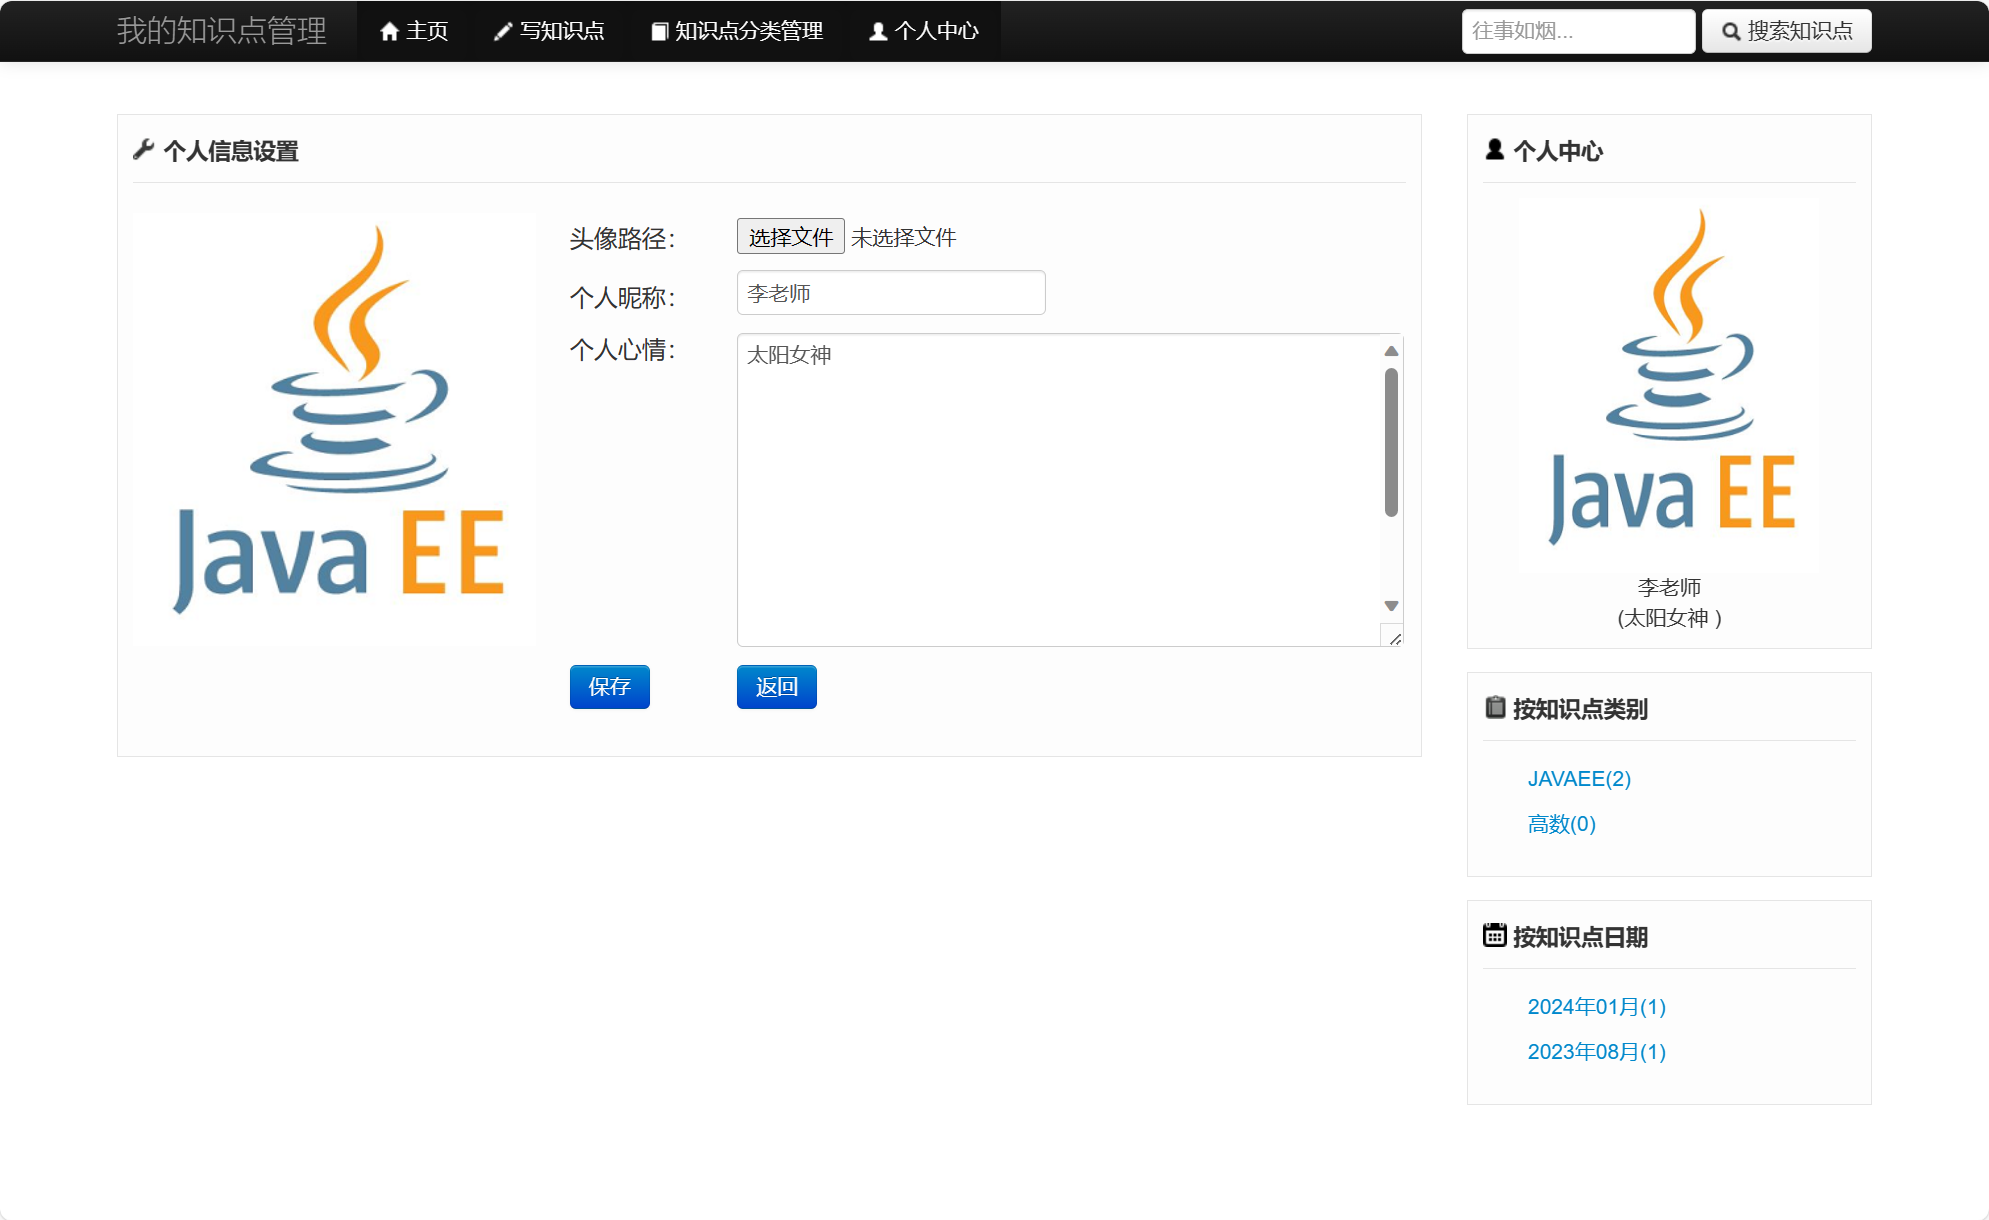Click the pencil icon for 写知识点
Screen dimensions: 1989x1220
pos(503,32)
